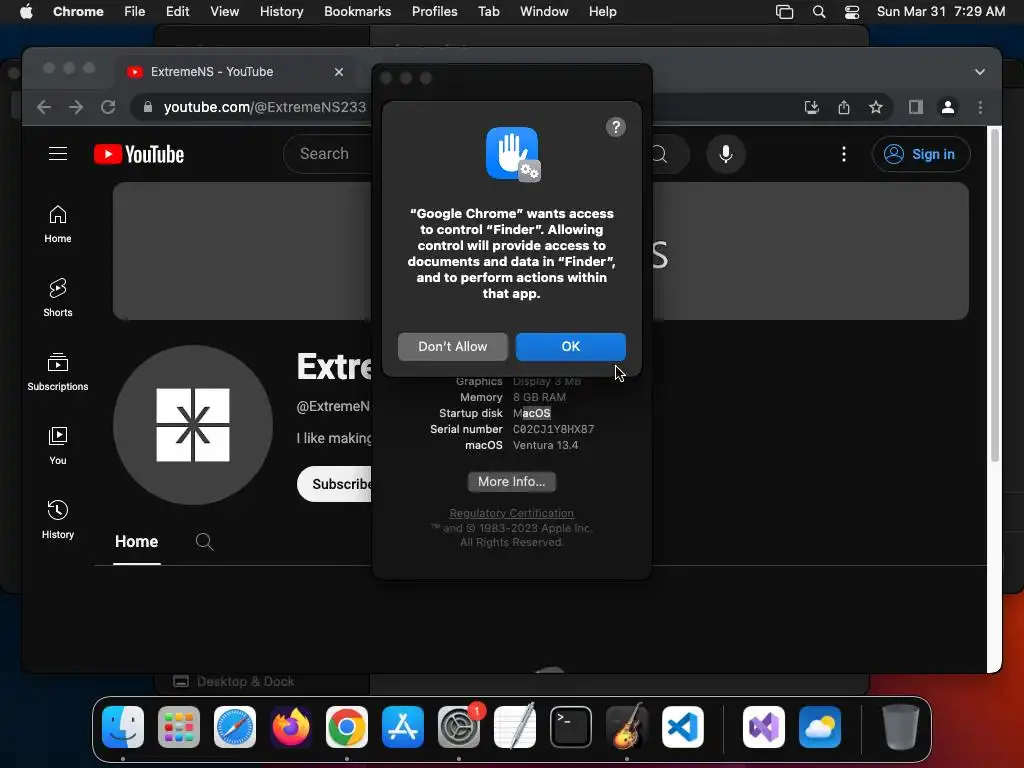Select the channel Home tab
The image size is (1024, 768).
pos(136,541)
